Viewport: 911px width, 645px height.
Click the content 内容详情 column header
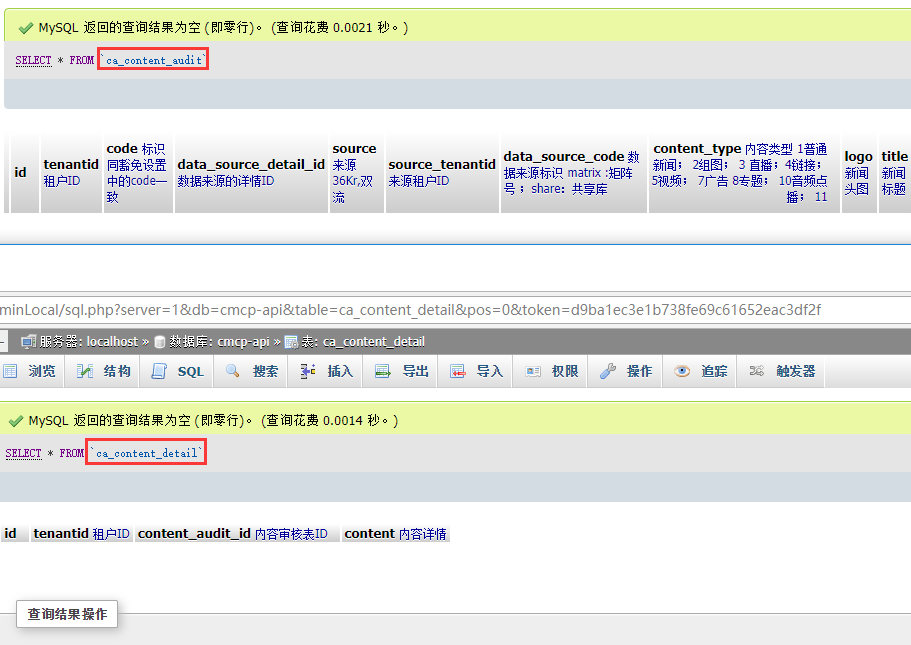pos(396,533)
